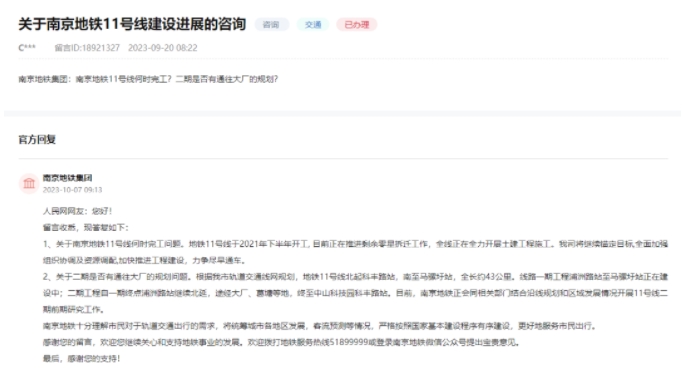Viewport: 694px width, 384px height.
Task: Click the paragraph starting 南京地铁十分理解市民
Action: click(x=320, y=326)
